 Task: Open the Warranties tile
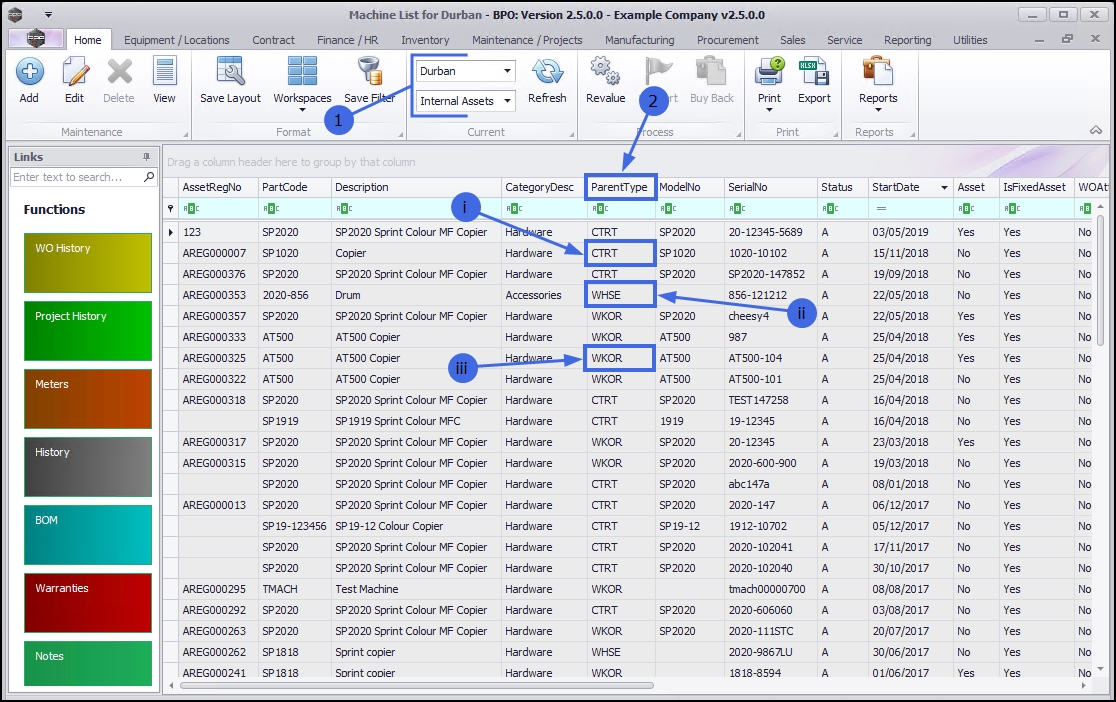click(x=88, y=603)
